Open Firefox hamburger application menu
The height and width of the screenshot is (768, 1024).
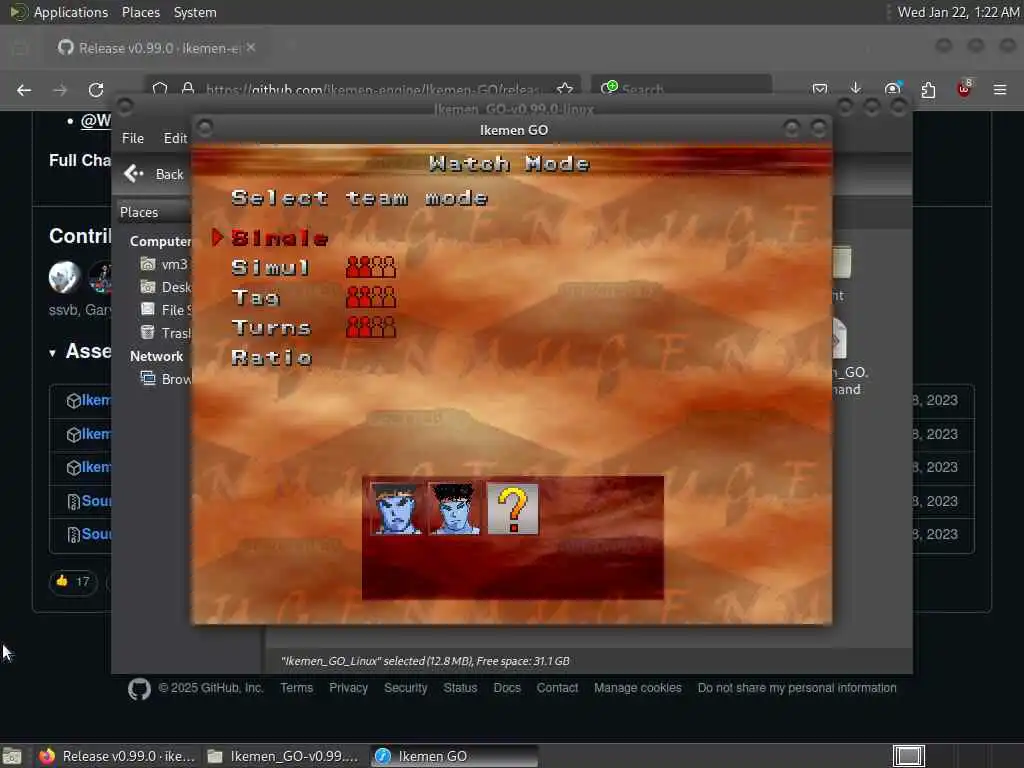1000,89
